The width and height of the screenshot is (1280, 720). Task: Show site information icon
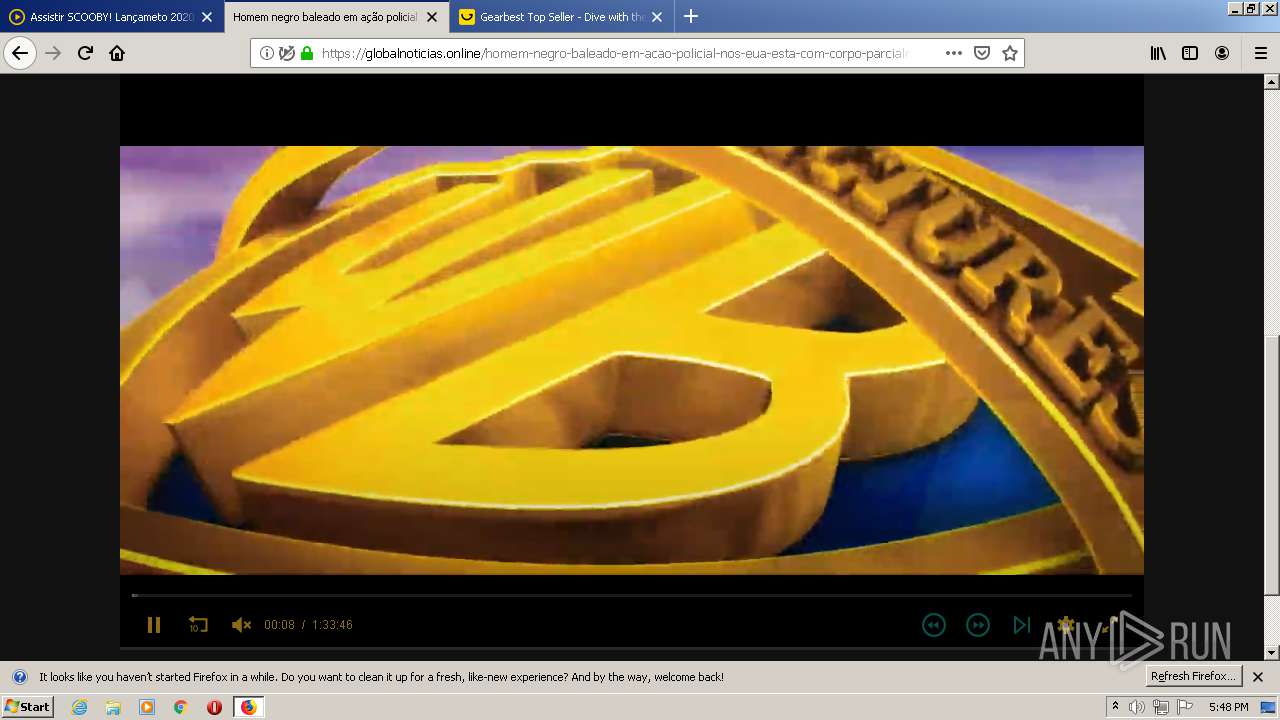coord(267,53)
